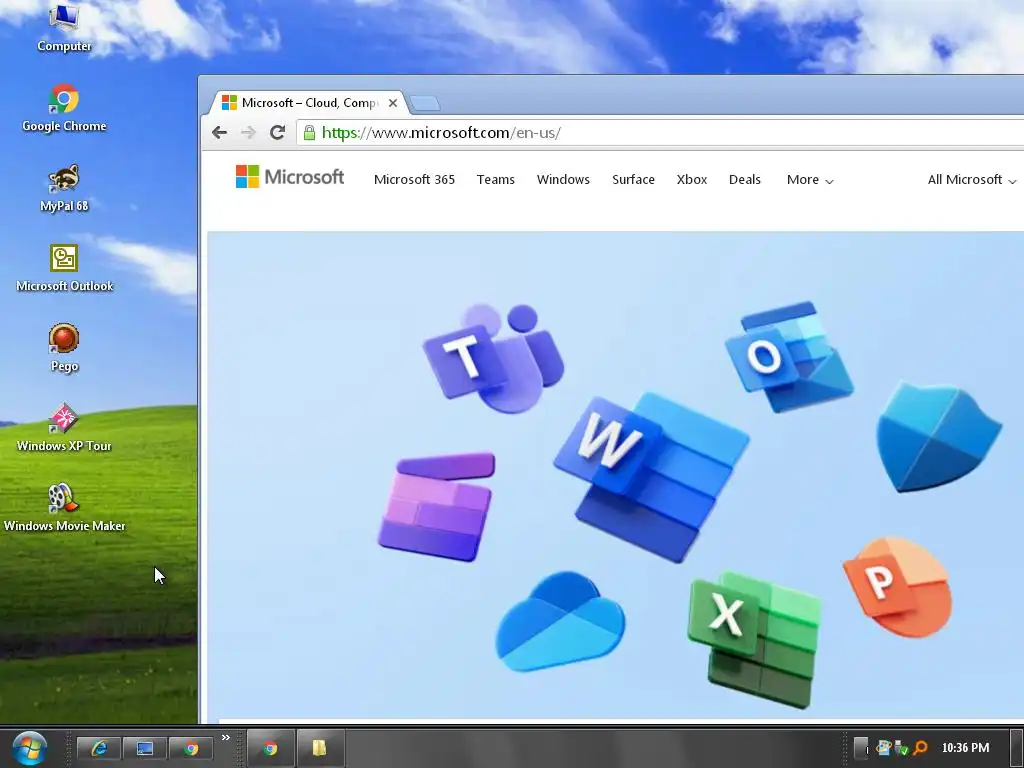Image resolution: width=1024 pixels, height=768 pixels.
Task: Open the Microsoft 365 navigation link
Action: (x=414, y=180)
